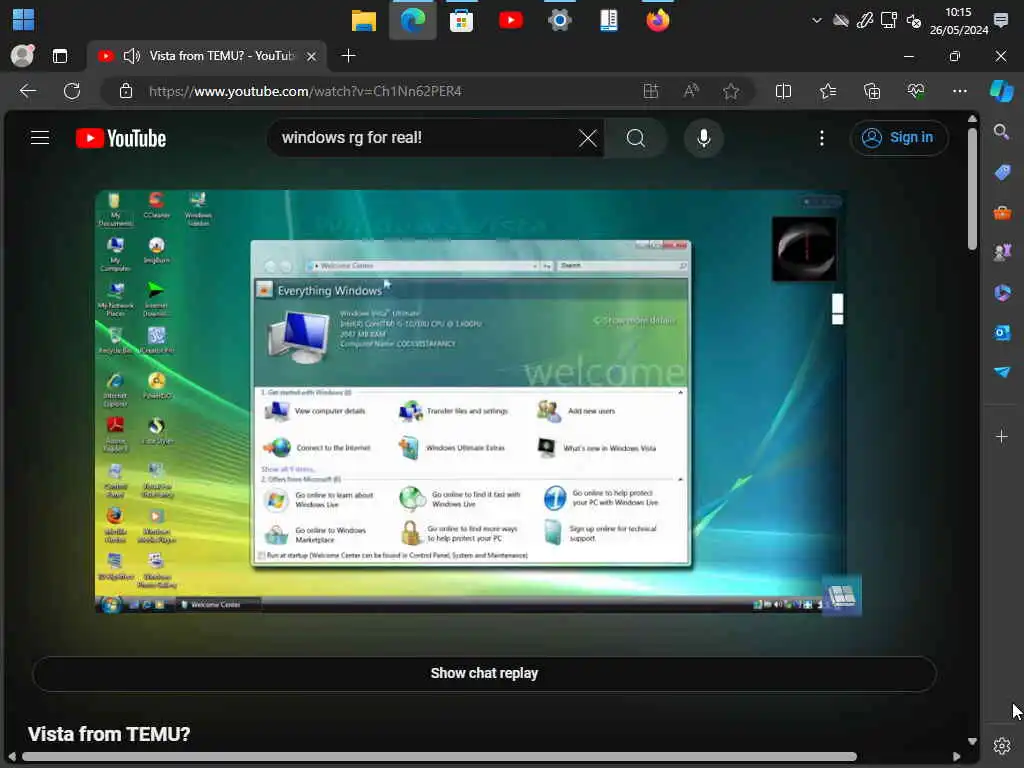The height and width of the screenshot is (768, 1024).
Task: Start voice search with microphone
Action: pos(703,138)
